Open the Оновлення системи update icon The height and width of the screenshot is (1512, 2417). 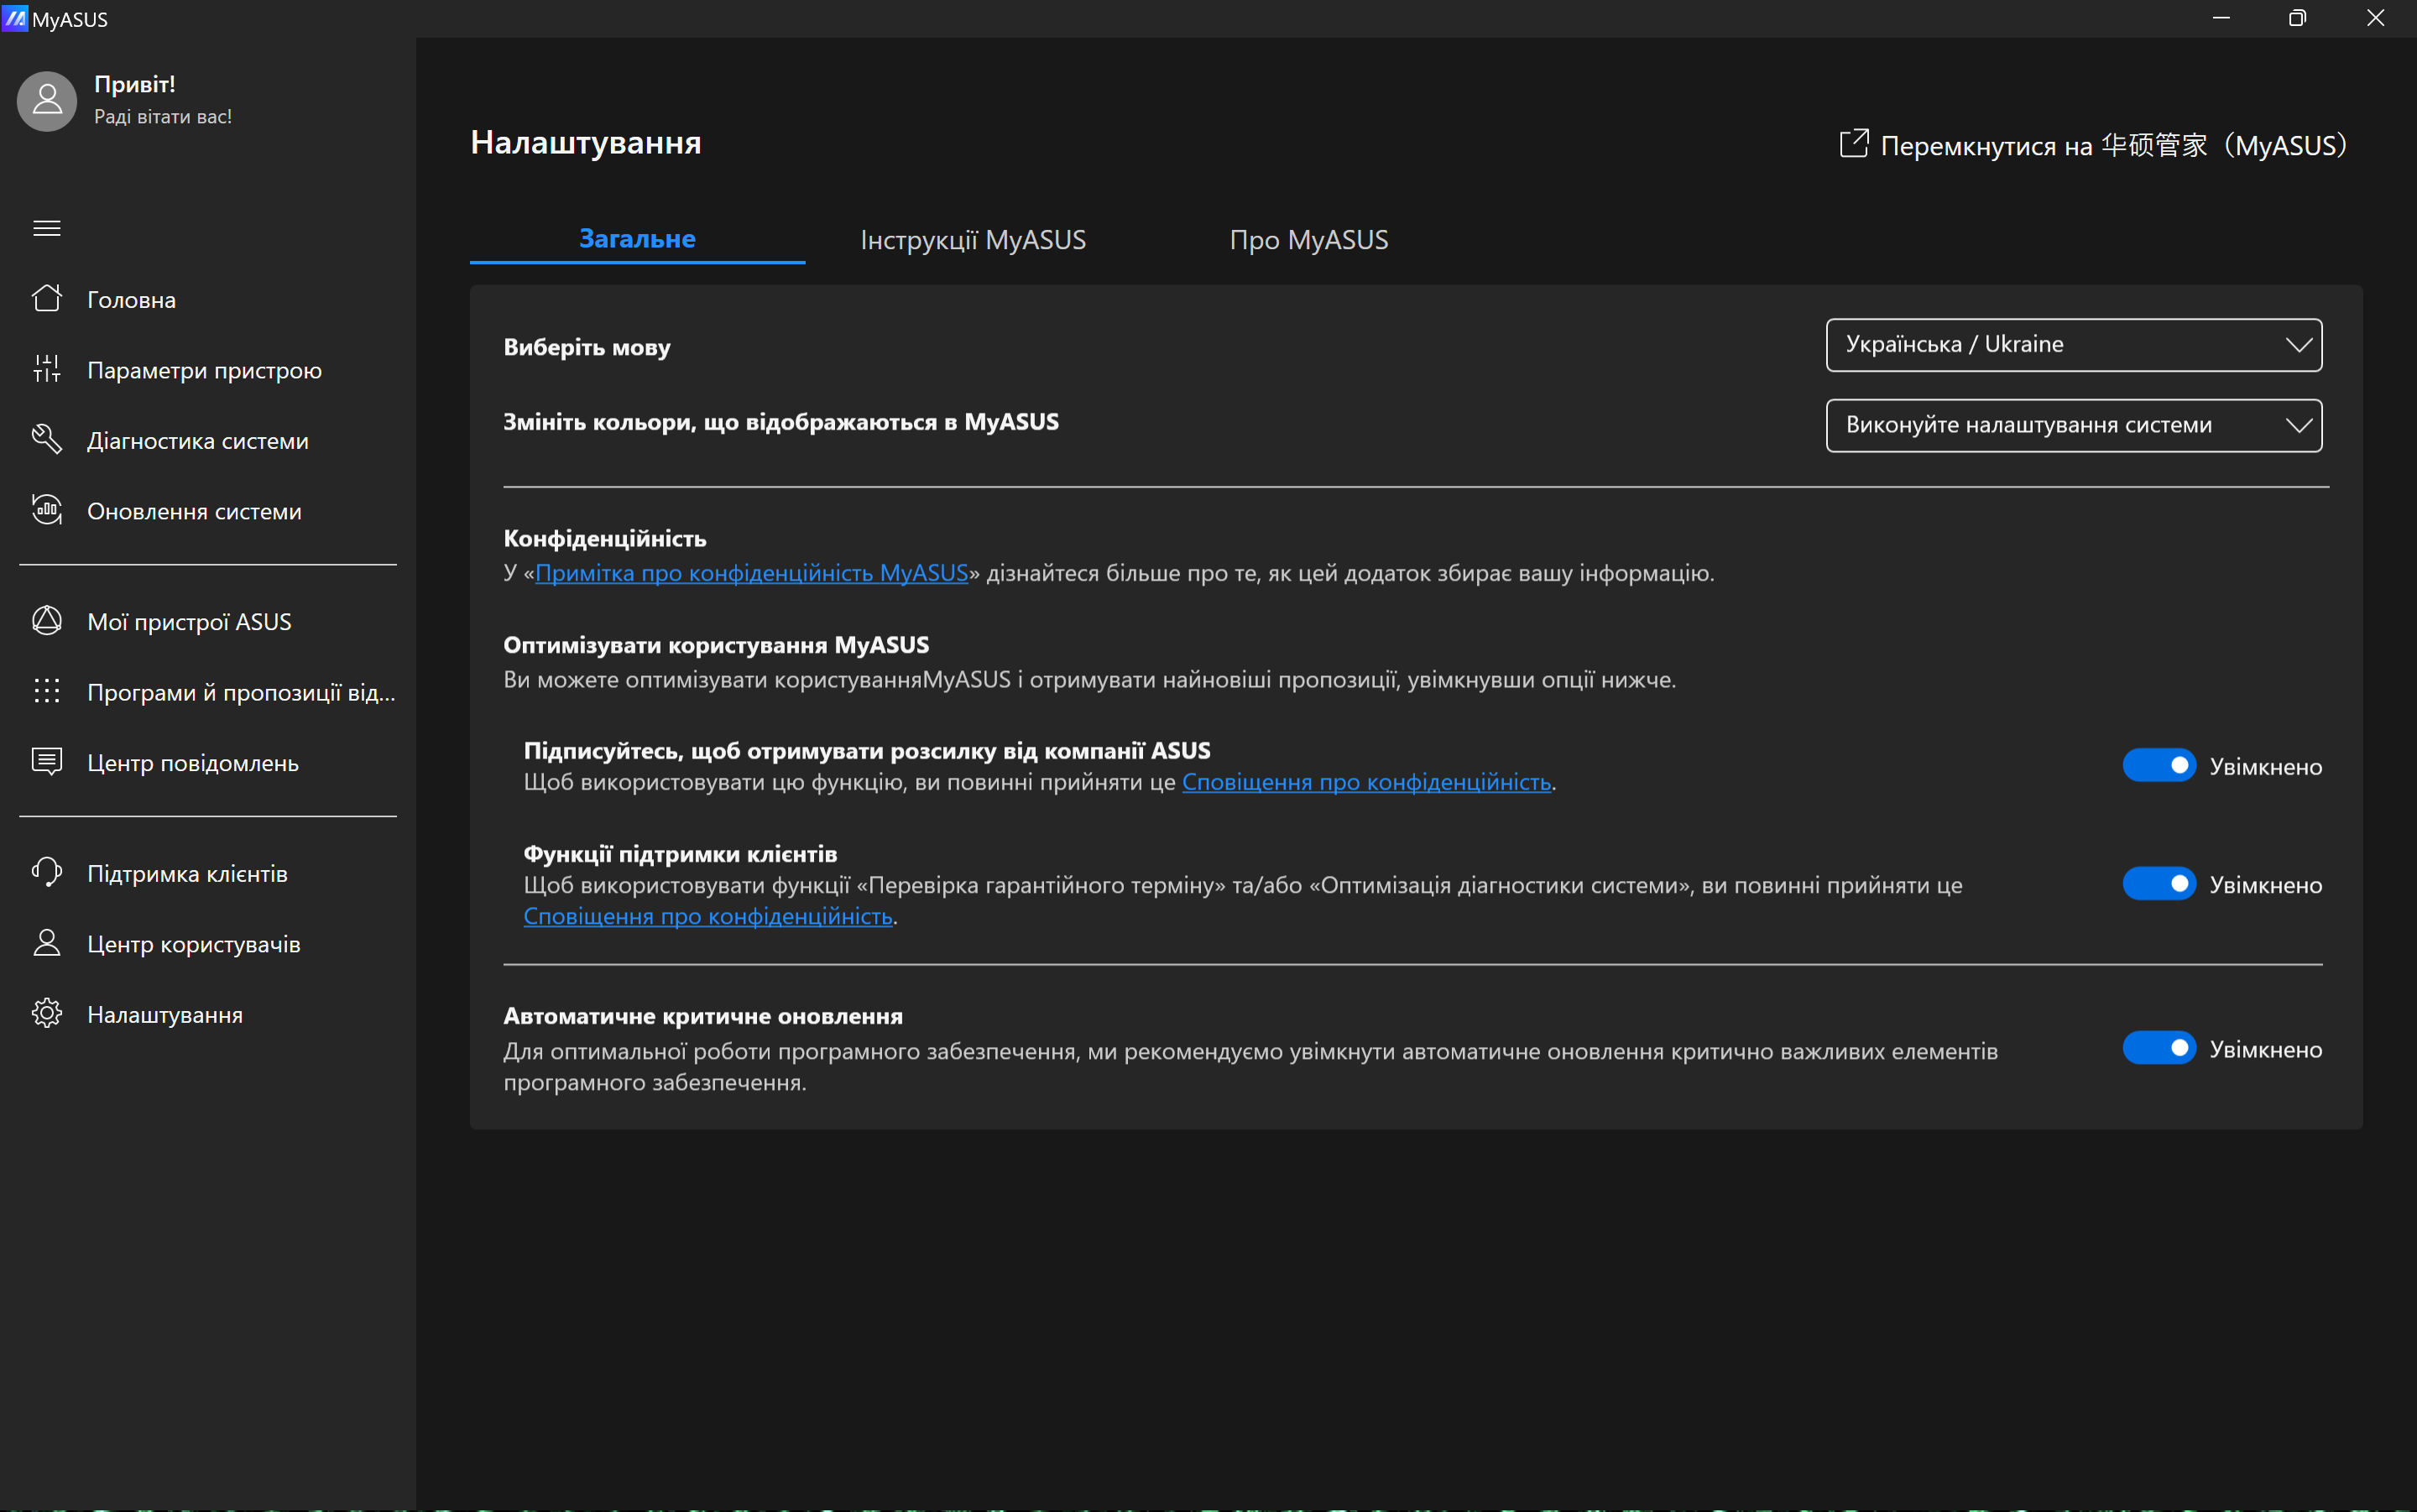tap(47, 510)
